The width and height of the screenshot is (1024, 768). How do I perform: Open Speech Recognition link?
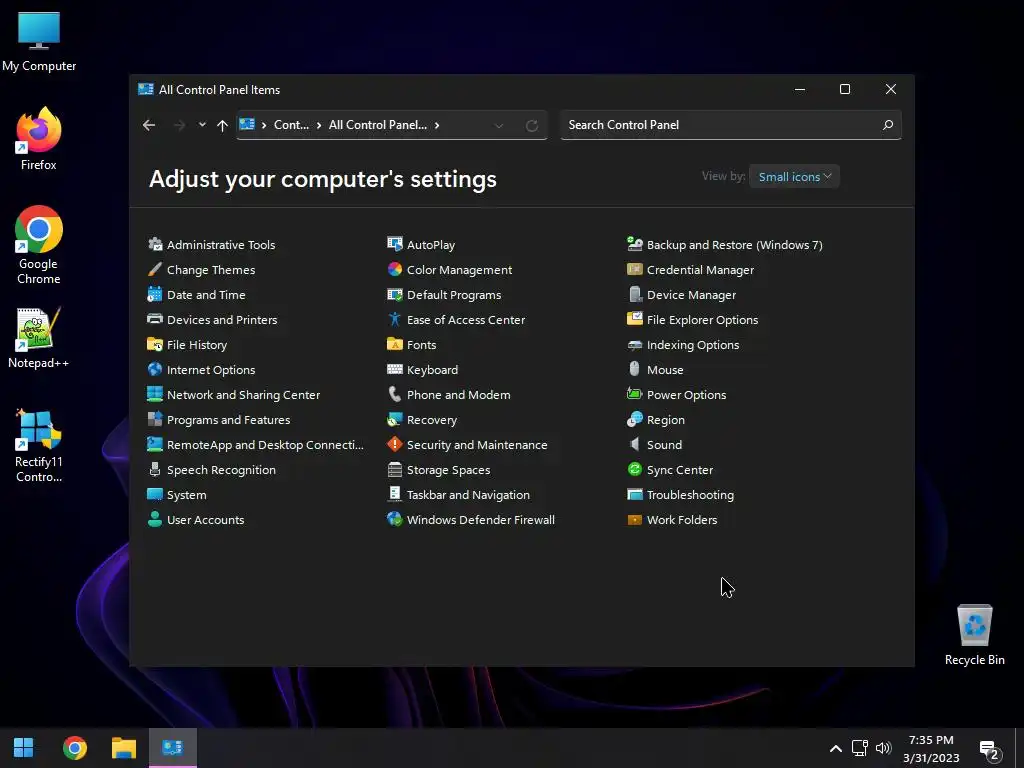tap(221, 470)
